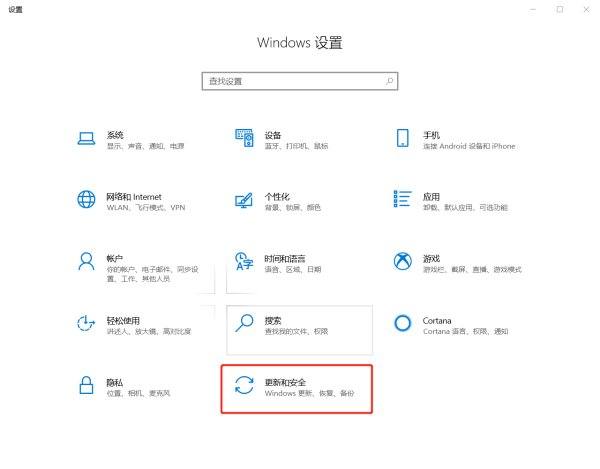Go to Cortana settings title
This screenshot has width=600, height=469.
point(437,321)
